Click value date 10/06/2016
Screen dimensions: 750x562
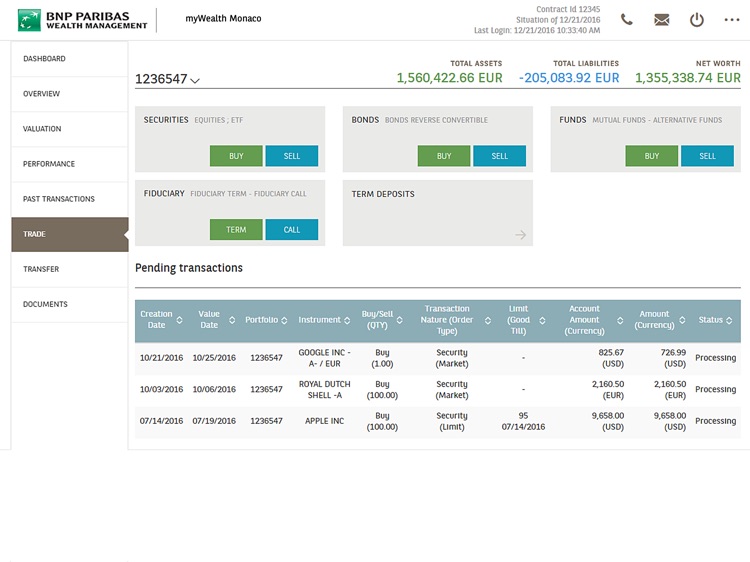point(214,389)
